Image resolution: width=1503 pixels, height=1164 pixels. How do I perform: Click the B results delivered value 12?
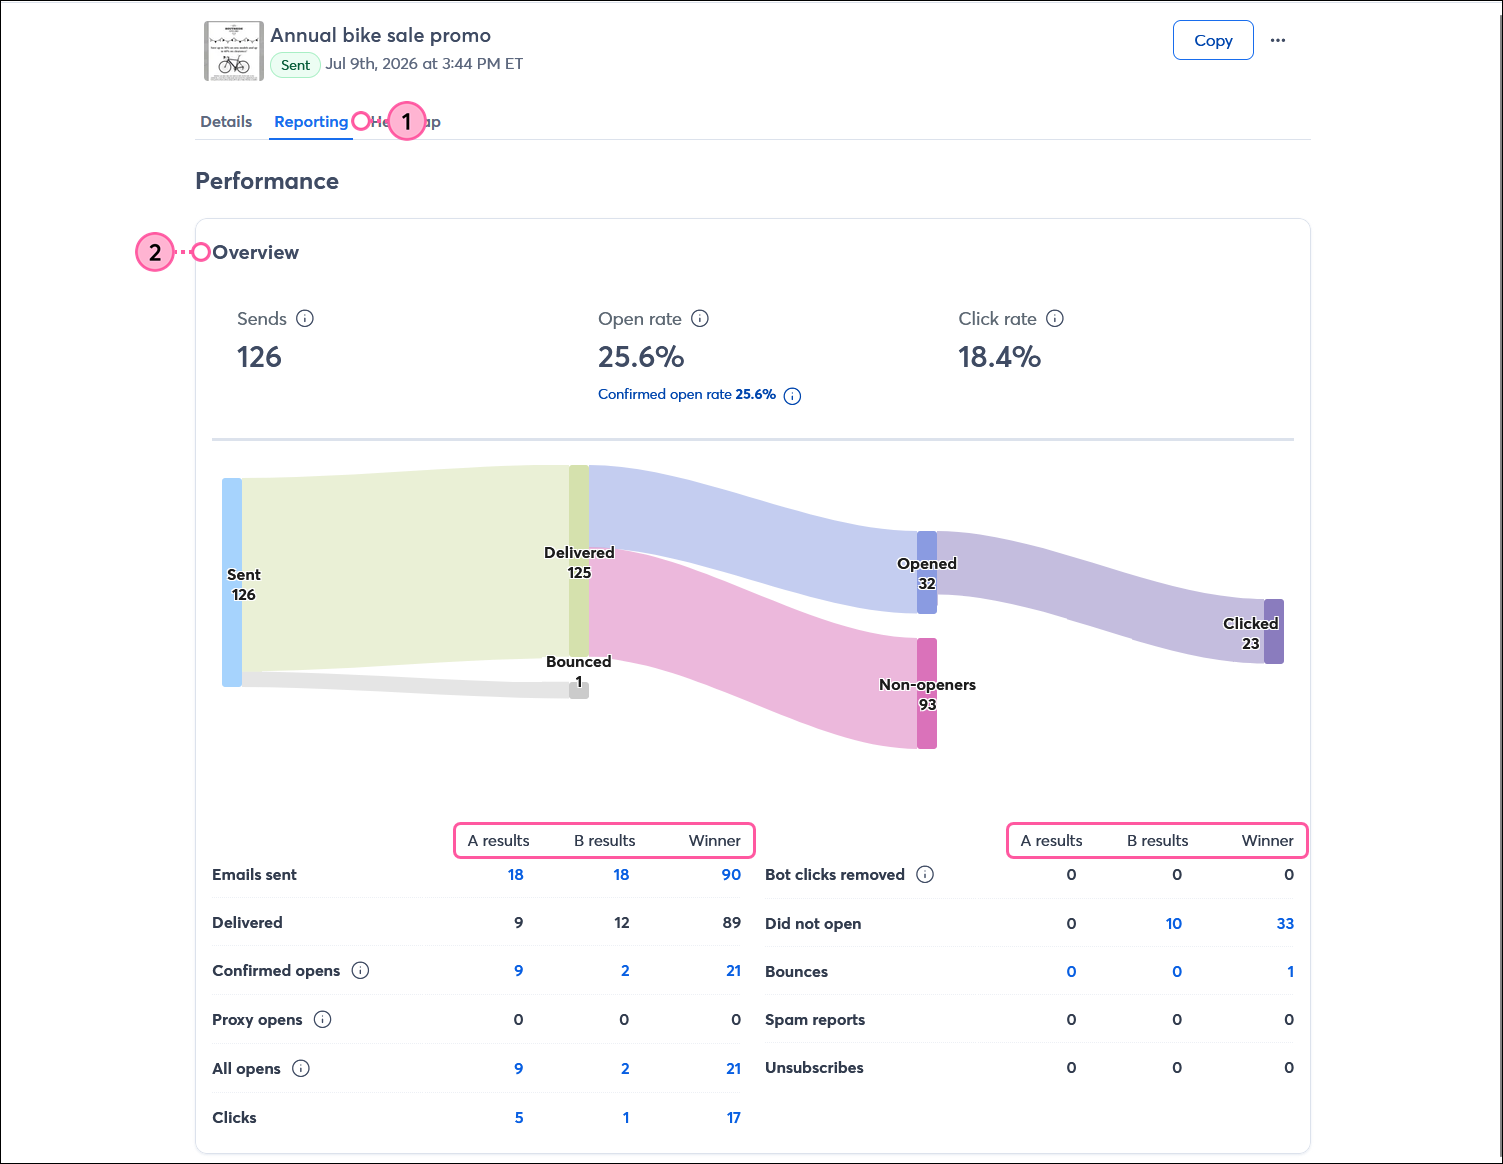click(x=622, y=922)
